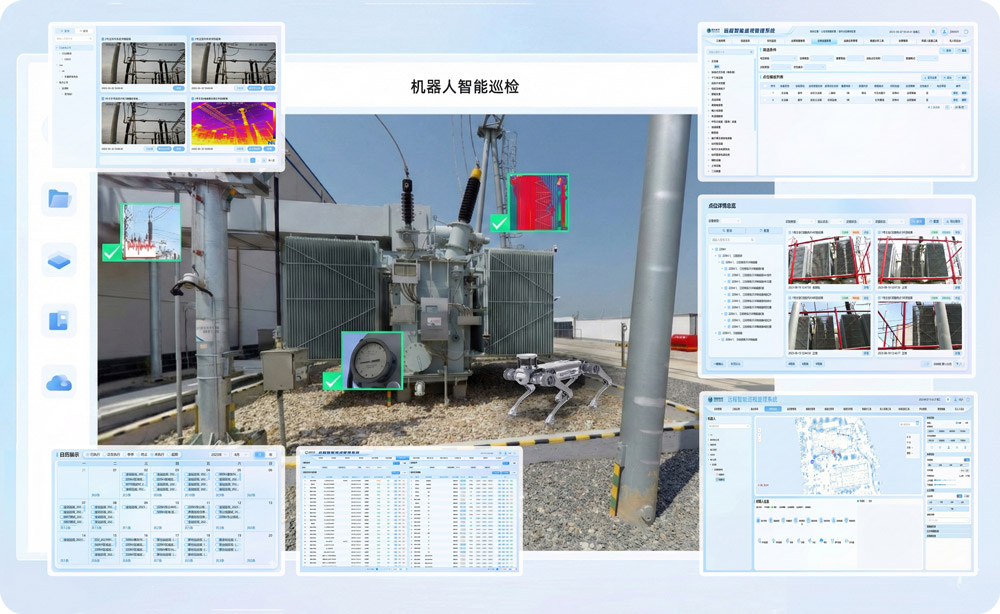Click the cloud icon in left sidebar
Image resolution: width=1000 pixels, height=614 pixels.
click(x=60, y=382)
